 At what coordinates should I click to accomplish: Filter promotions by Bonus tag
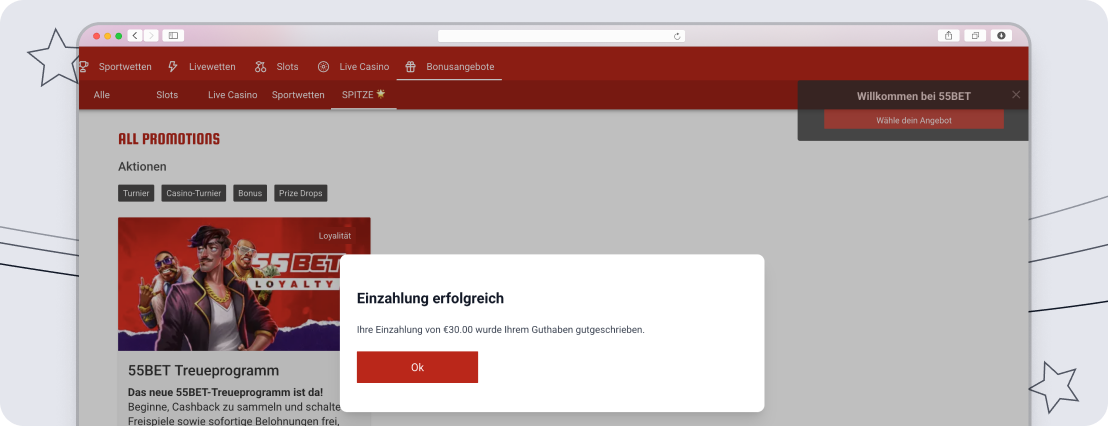[x=250, y=194]
